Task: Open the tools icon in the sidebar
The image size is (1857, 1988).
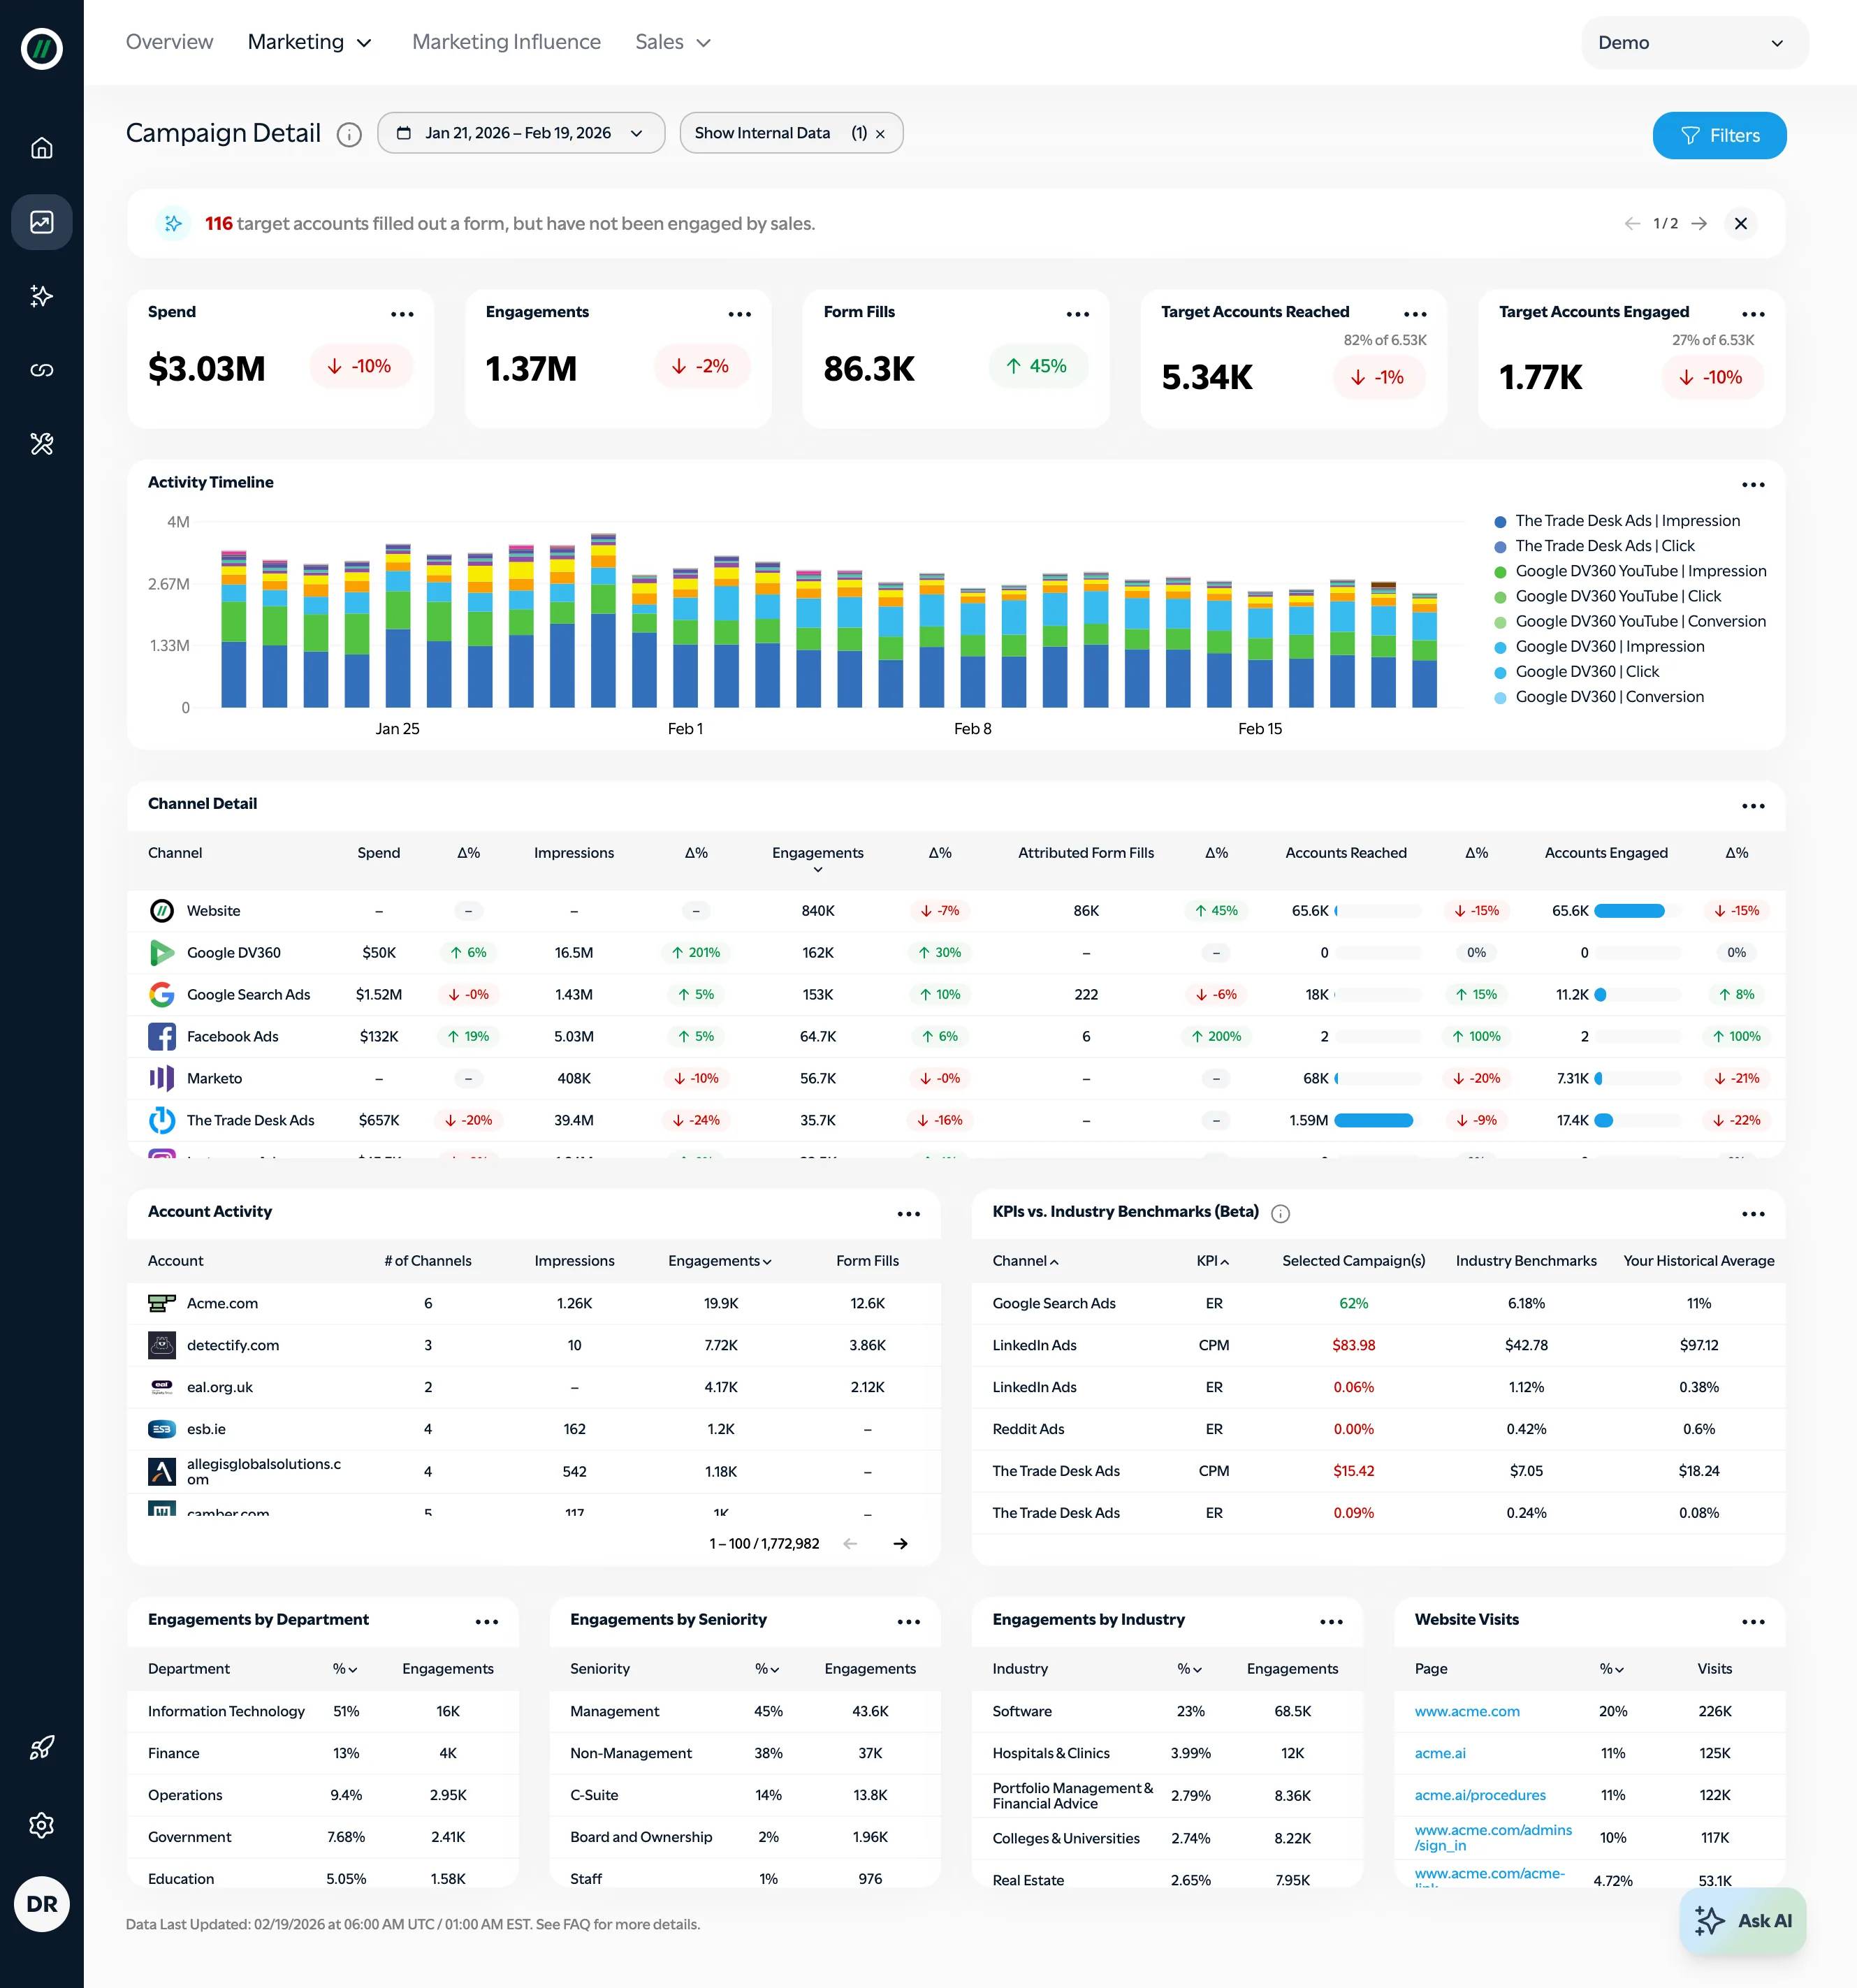Action: (x=42, y=444)
